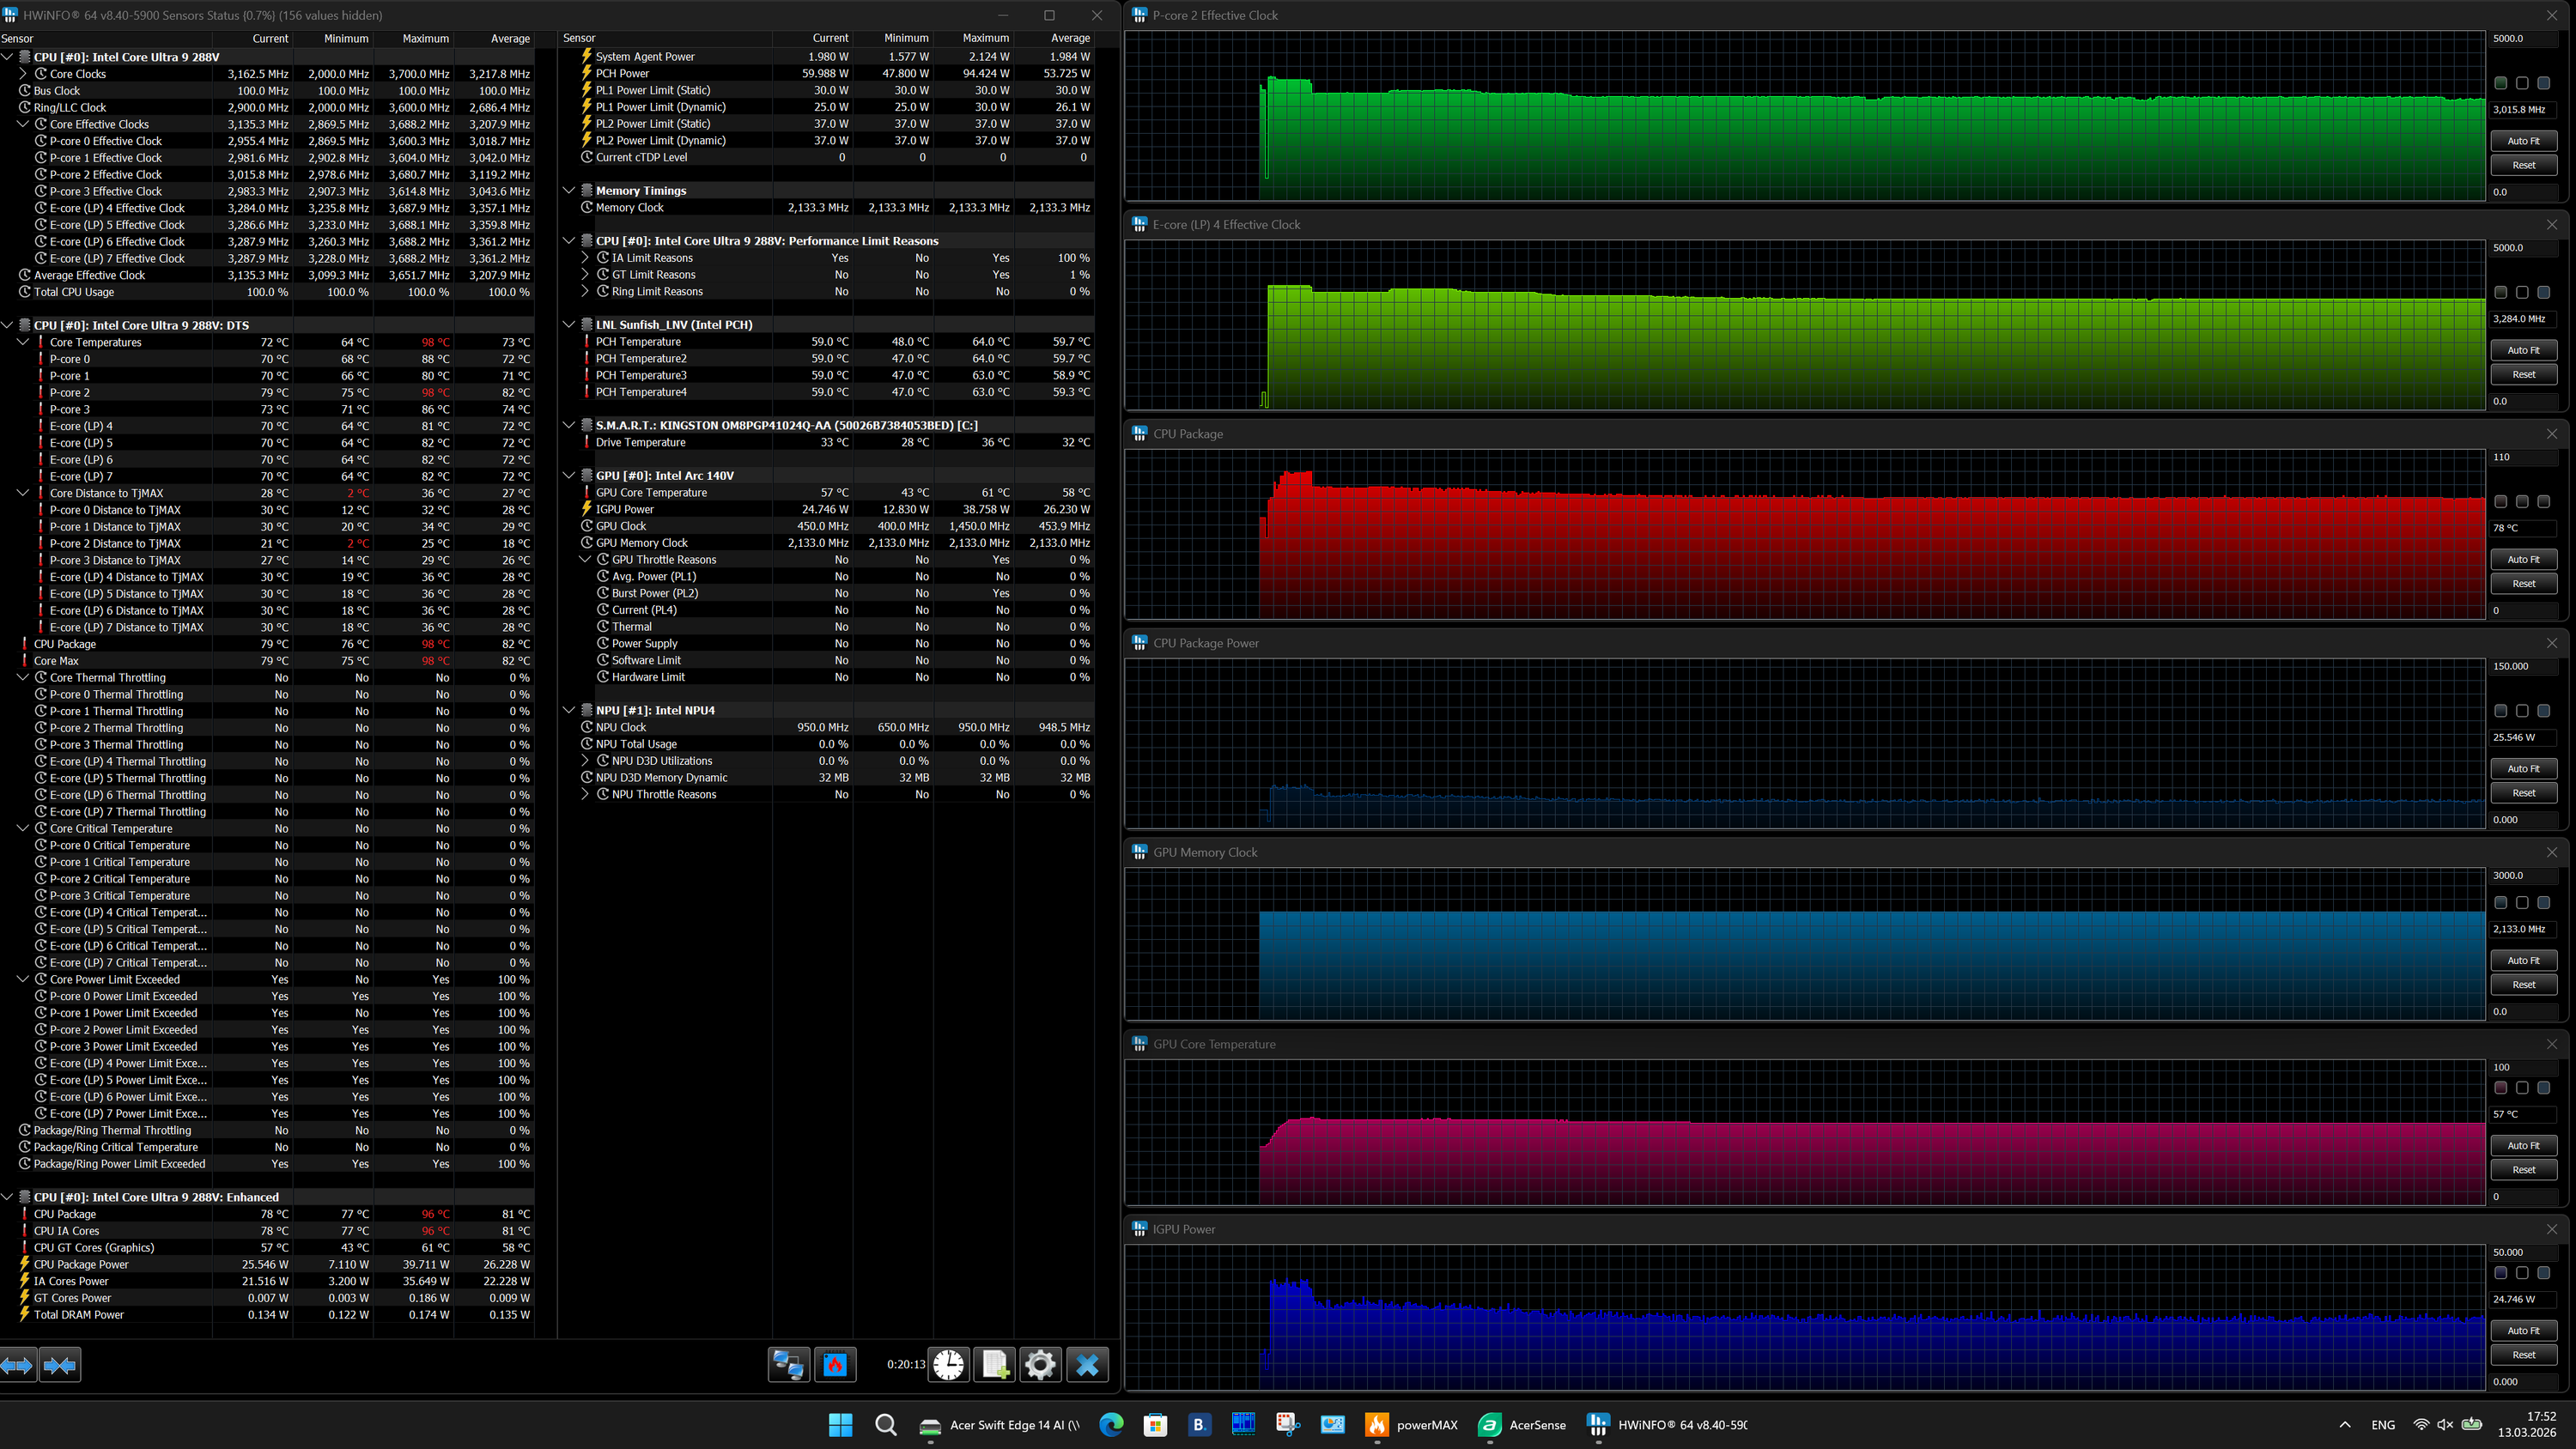This screenshot has height=1449, width=2576.
Task: Toggle the middle checkbox in IGPU Power graph
Action: point(2522,1273)
